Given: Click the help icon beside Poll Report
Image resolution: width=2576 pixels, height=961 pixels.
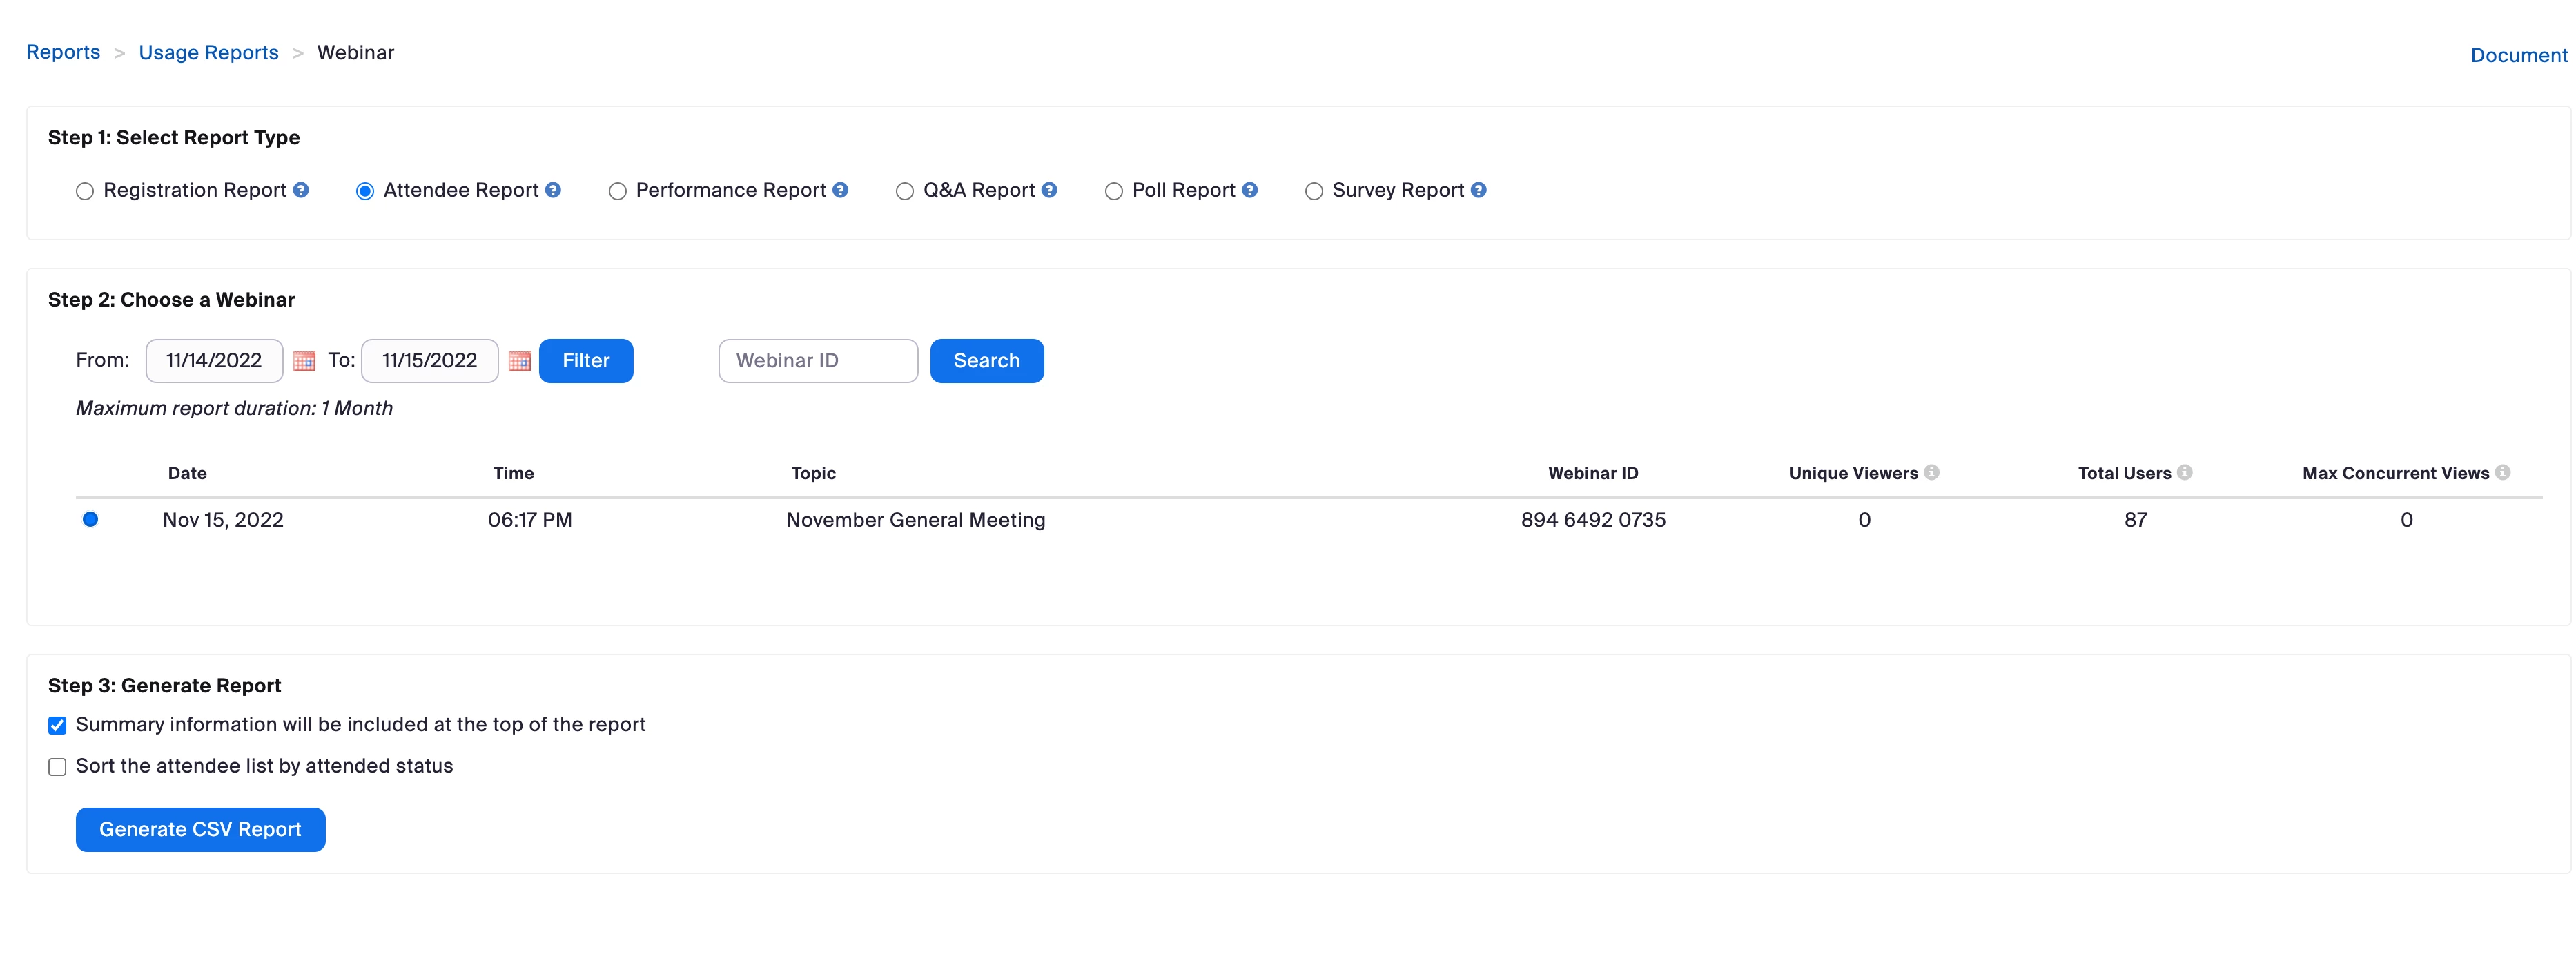Looking at the screenshot, I should 1250,190.
